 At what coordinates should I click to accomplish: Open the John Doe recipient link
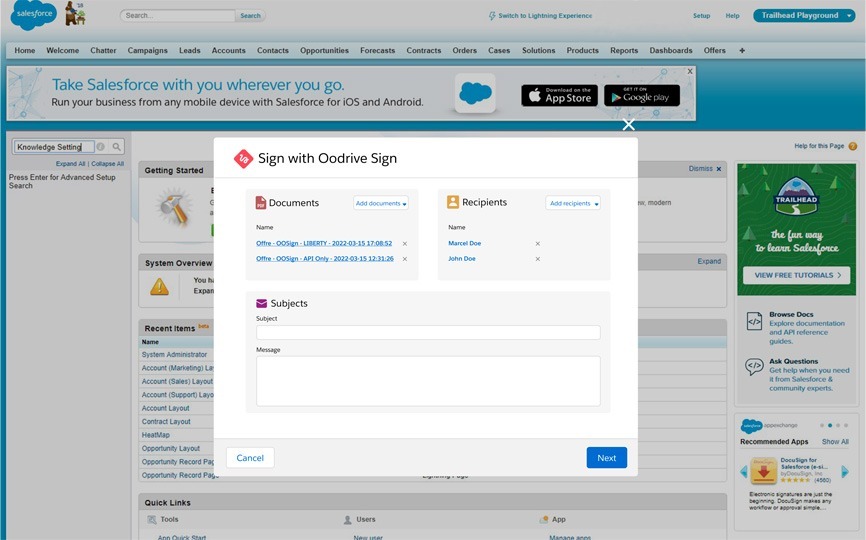pyautogui.click(x=462, y=259)
